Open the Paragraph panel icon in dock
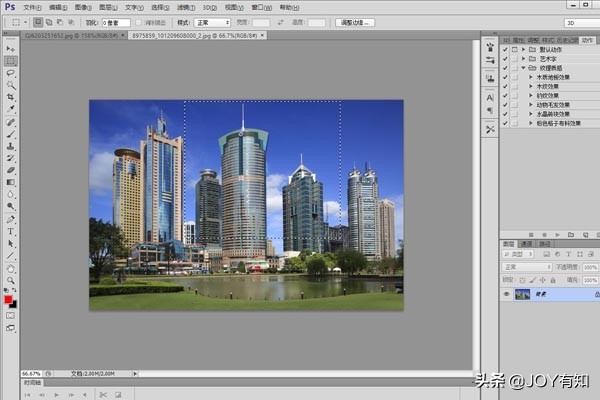This screenshot has width=600, height=400. (490, 111)
